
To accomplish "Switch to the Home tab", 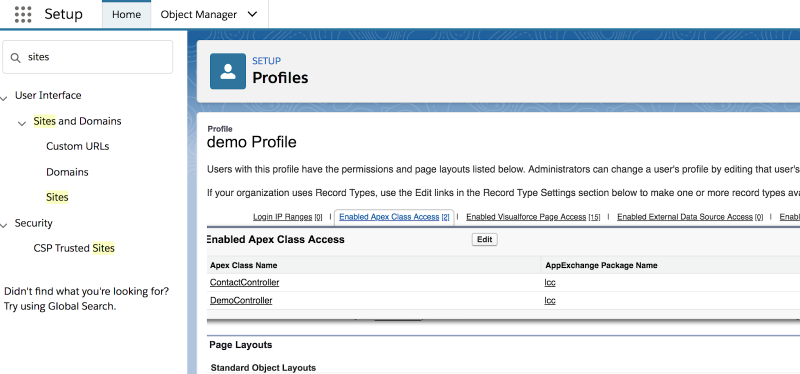I will (127, 14).
